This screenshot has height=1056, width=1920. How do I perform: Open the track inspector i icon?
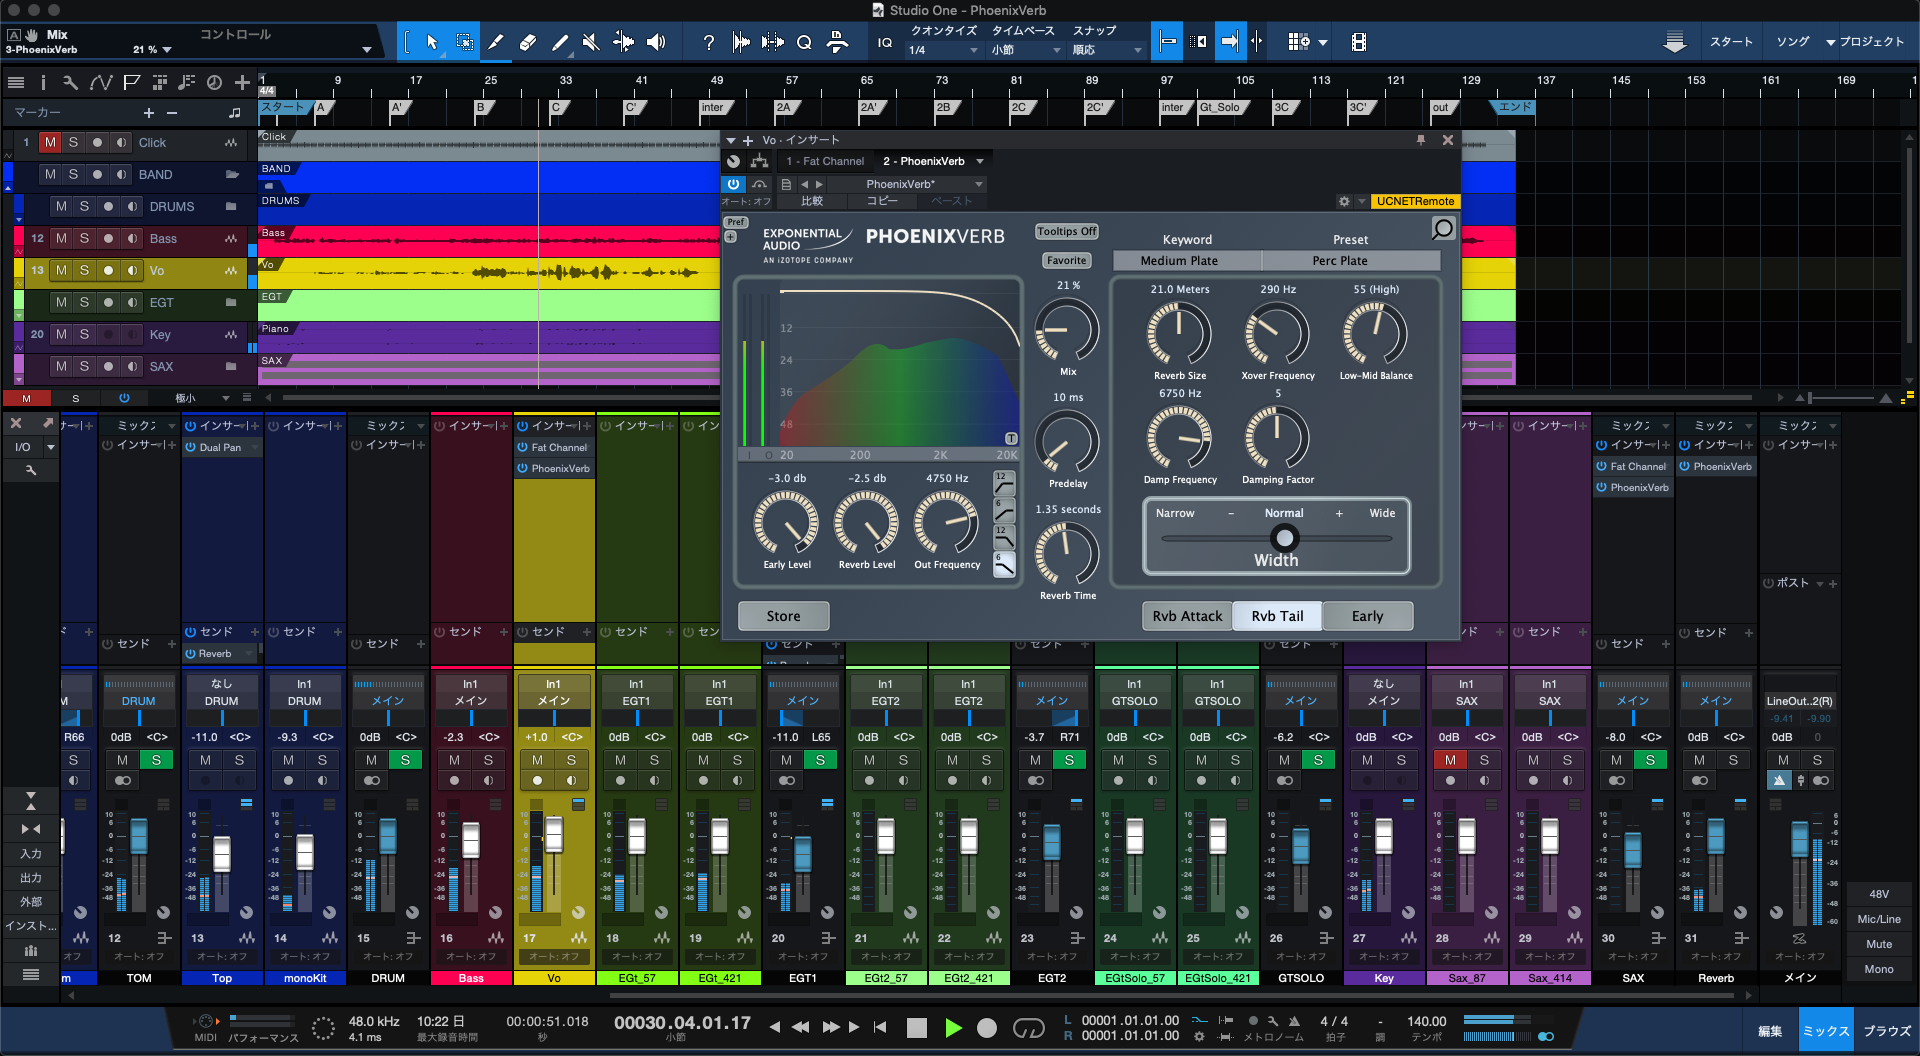point(43,82)
